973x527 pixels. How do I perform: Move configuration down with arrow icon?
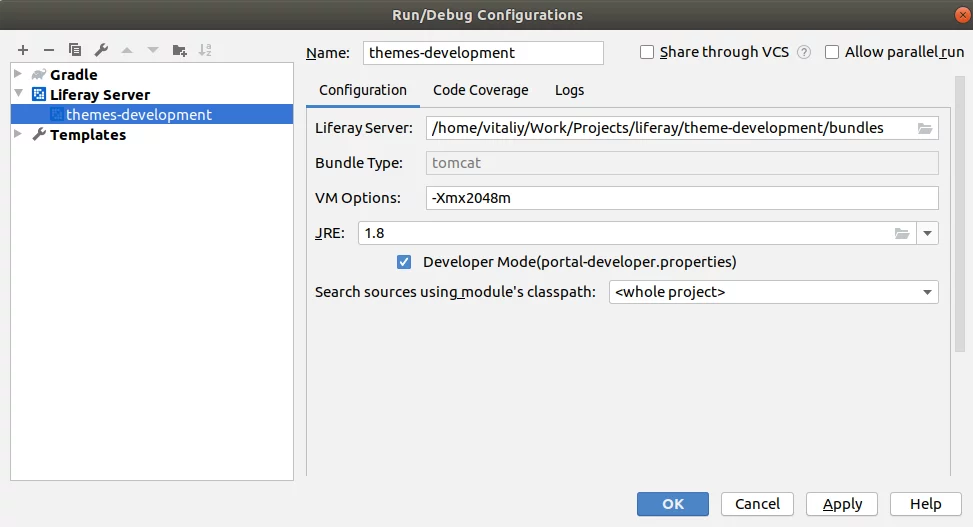click(x=153, y=50)
